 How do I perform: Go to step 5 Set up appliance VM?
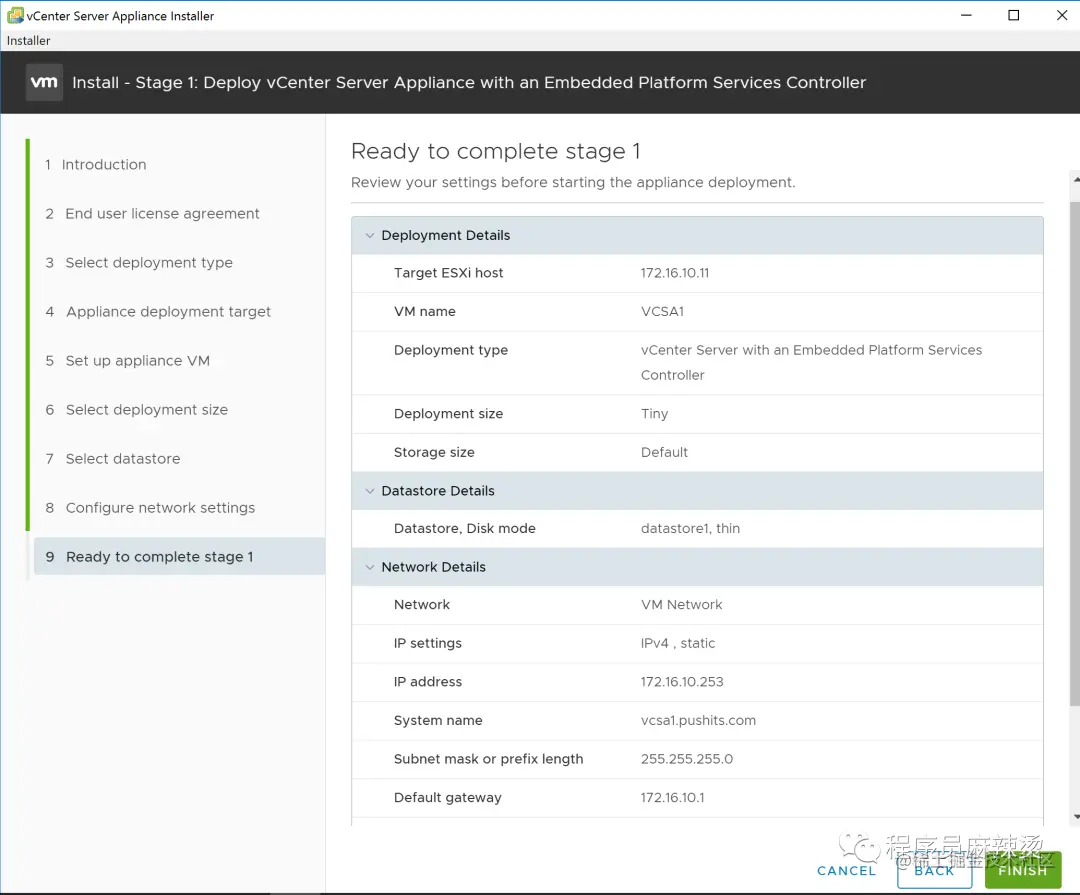pyautogui.click(x=127, y=360)
